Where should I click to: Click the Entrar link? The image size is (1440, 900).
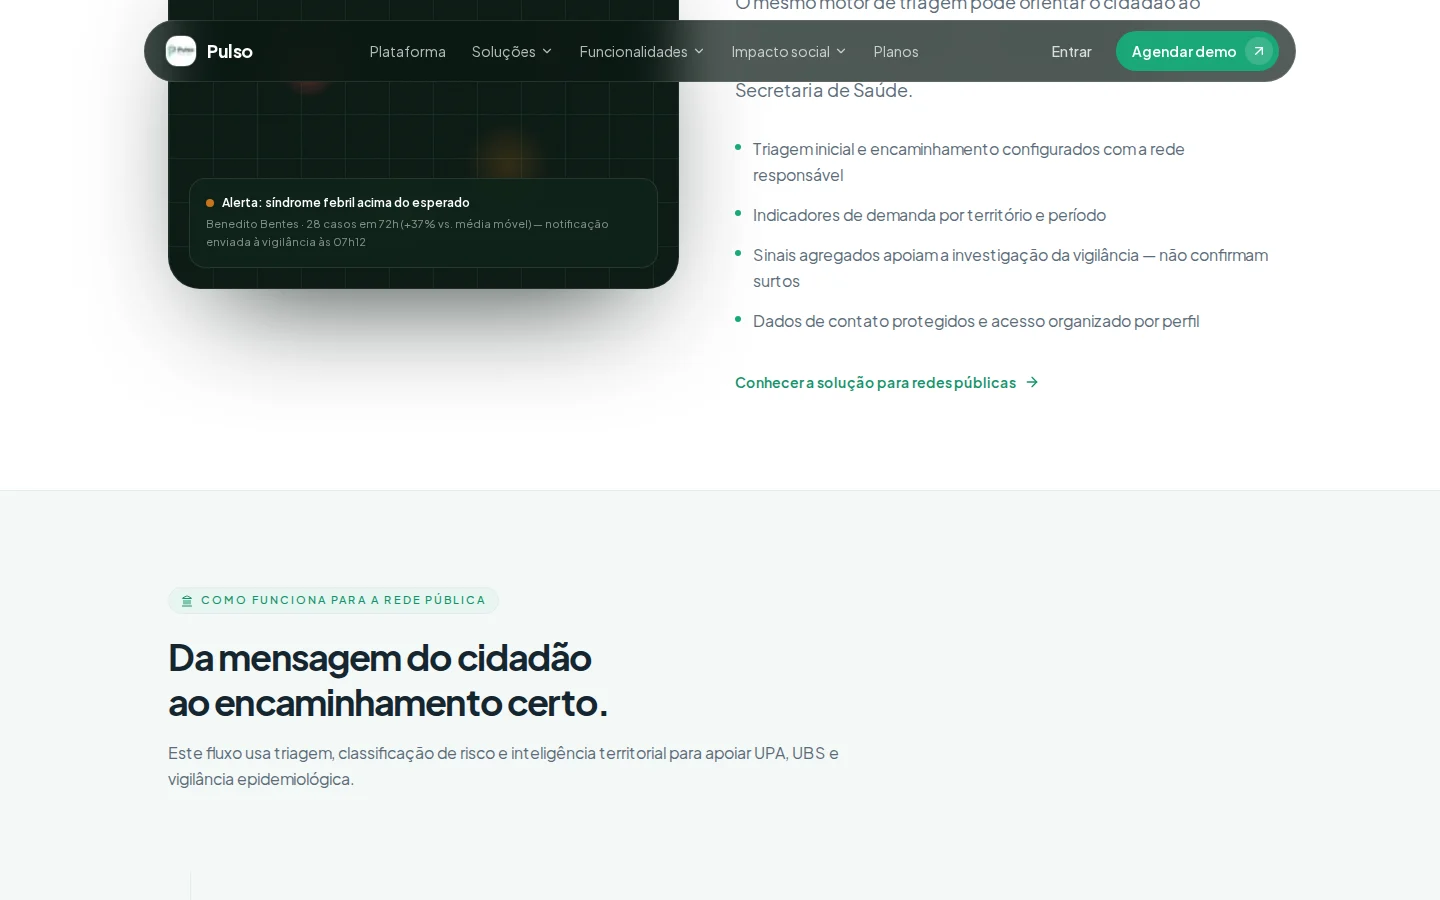coord(1071,51)
